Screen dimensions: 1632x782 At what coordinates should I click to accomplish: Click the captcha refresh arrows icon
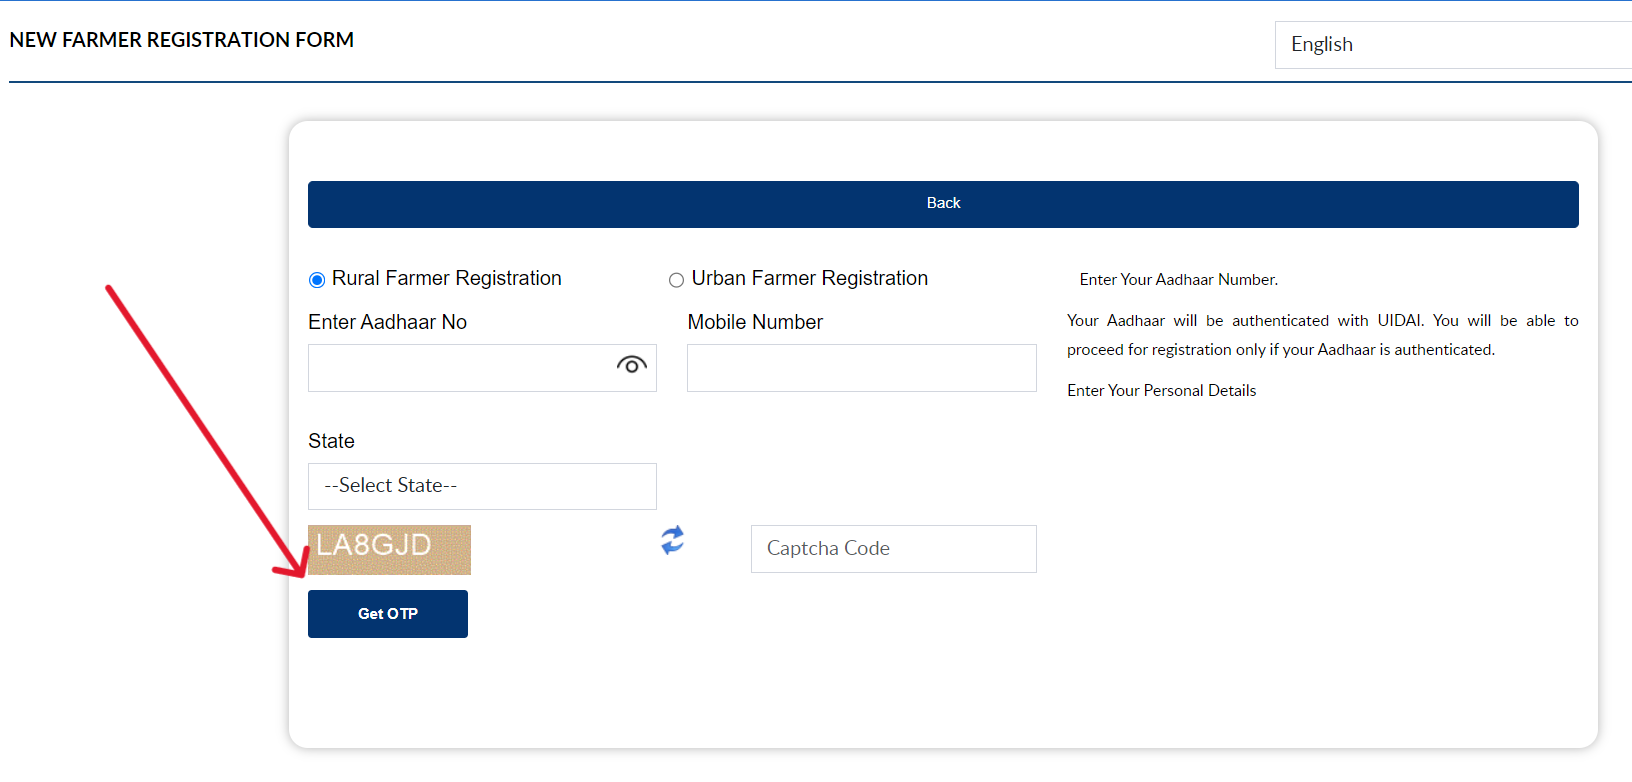pos(673,542)
